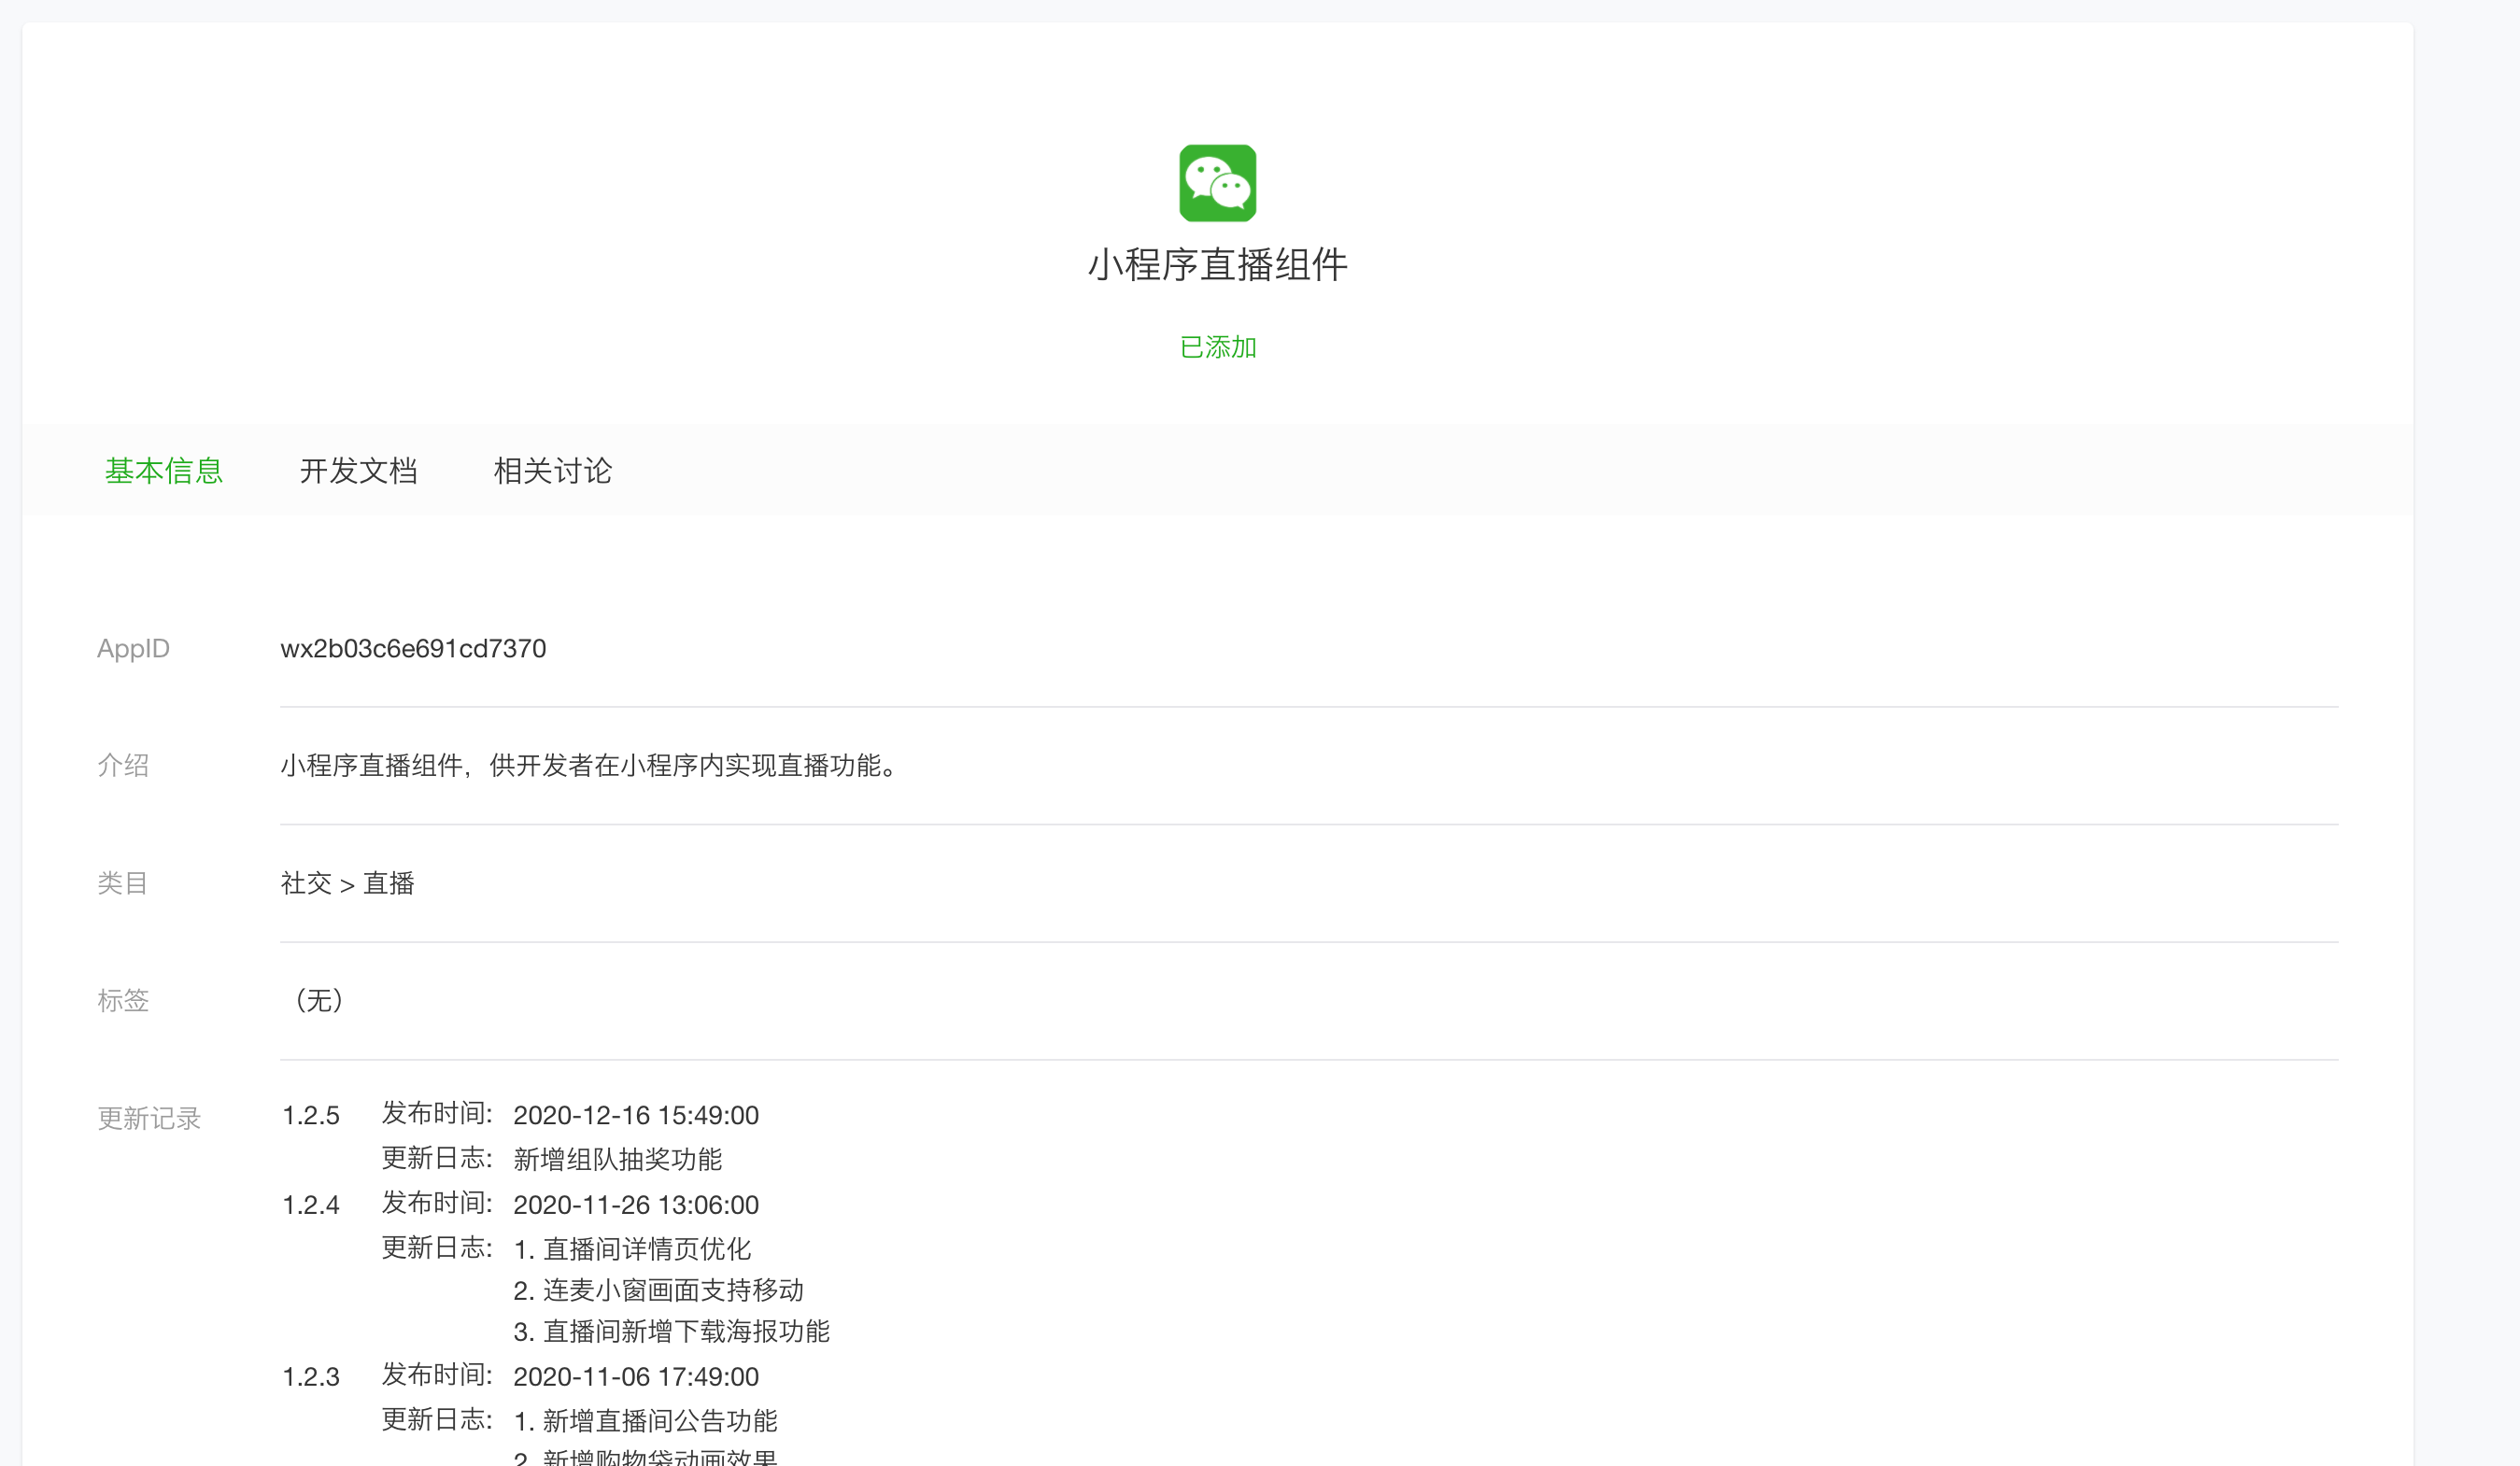Click version number 1.2.5 entry
The width and height of the screenshot is (2520, 1466).
[x=311, y=1116]
